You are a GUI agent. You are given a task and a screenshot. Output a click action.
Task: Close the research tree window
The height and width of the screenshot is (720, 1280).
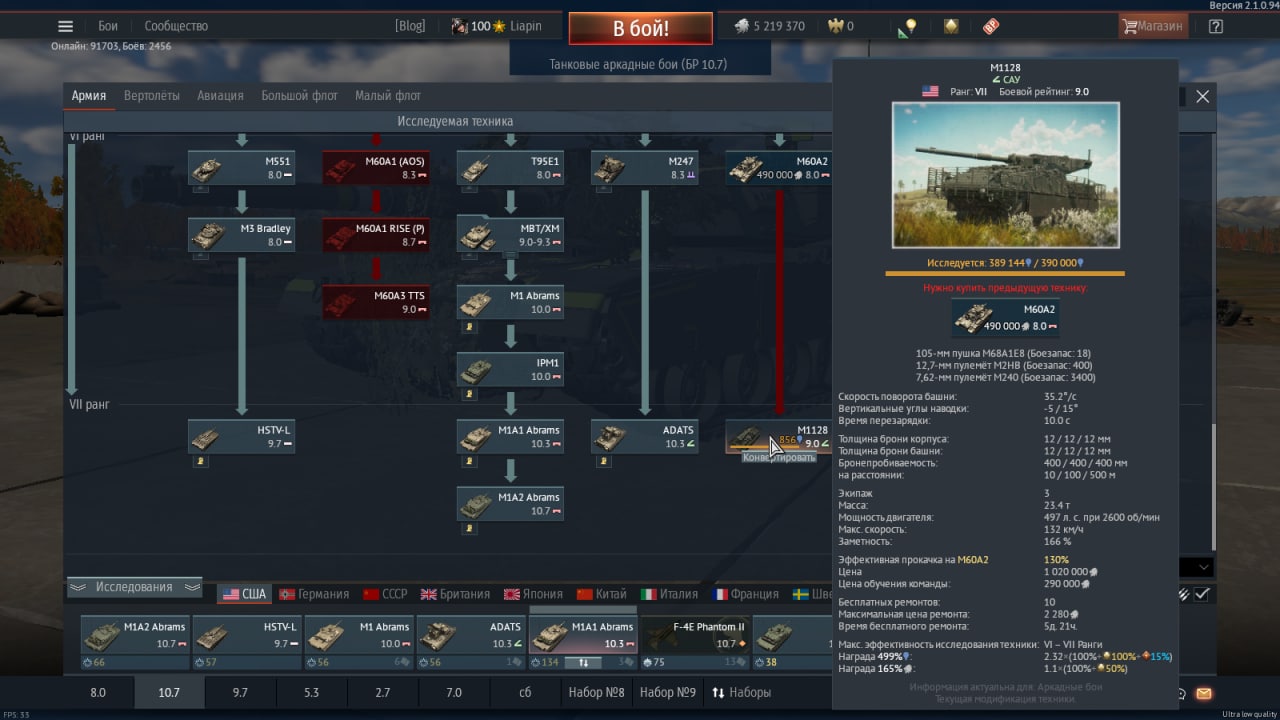1203,96
